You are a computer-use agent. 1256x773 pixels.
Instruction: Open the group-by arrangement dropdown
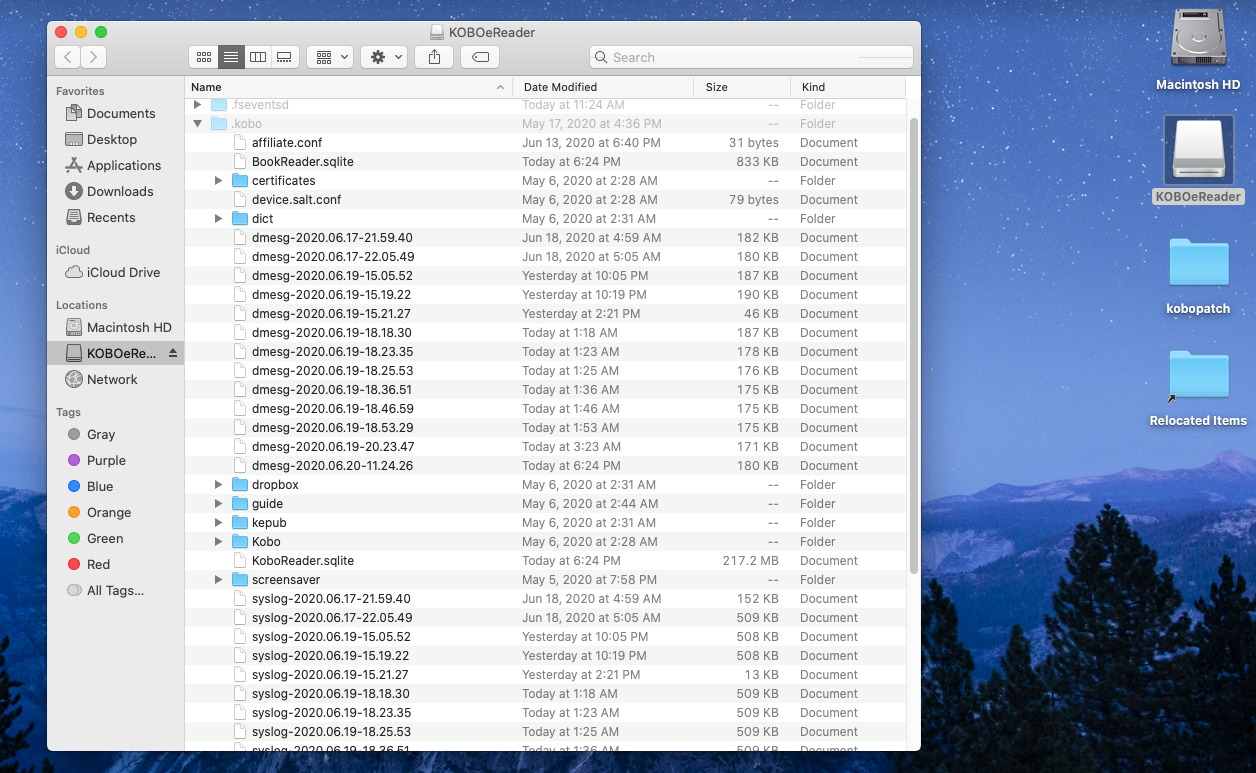pyautogui.click(x=330, y=57)
